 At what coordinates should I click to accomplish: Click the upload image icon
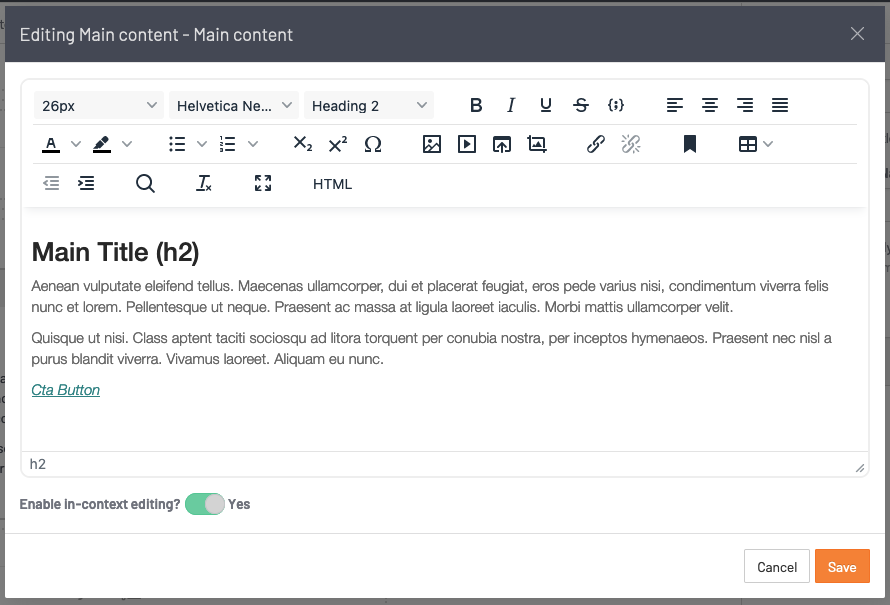(502, 144)
